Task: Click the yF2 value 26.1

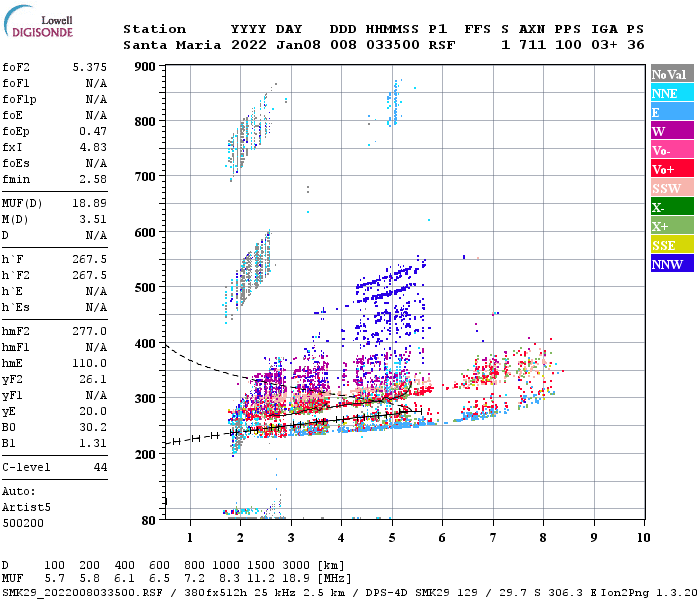Action: (x=93, y=379)
